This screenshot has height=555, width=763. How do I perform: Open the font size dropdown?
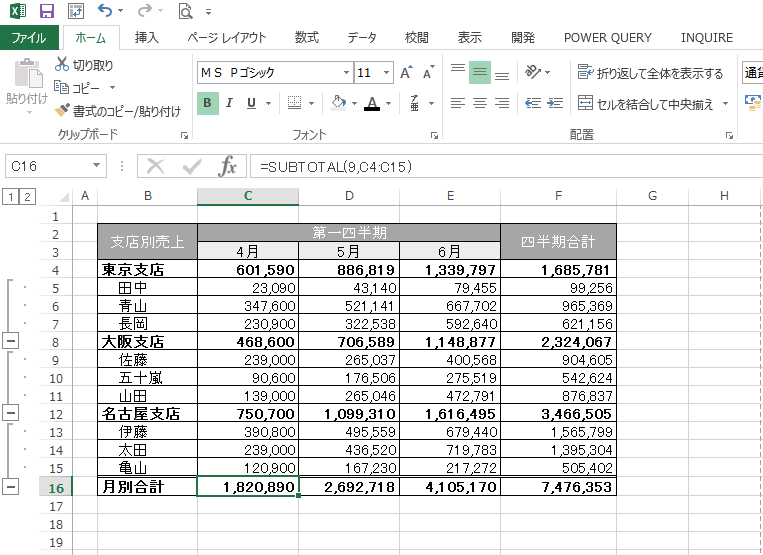386,73
